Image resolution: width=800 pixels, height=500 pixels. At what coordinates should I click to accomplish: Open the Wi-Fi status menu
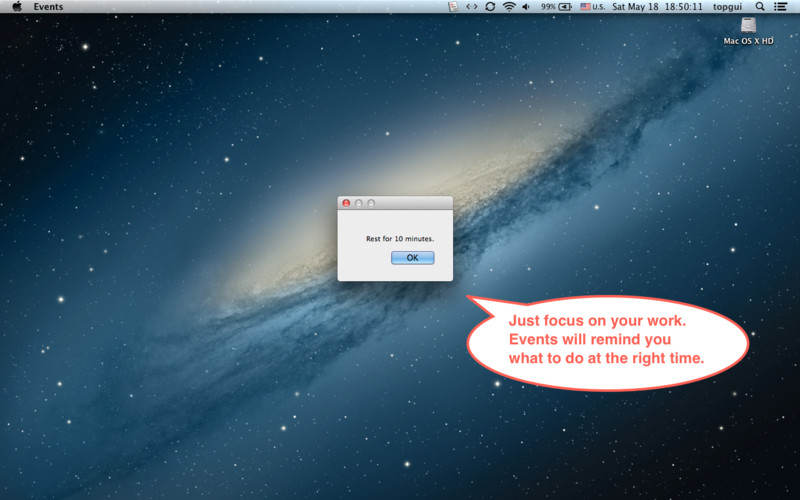(509, 7)
